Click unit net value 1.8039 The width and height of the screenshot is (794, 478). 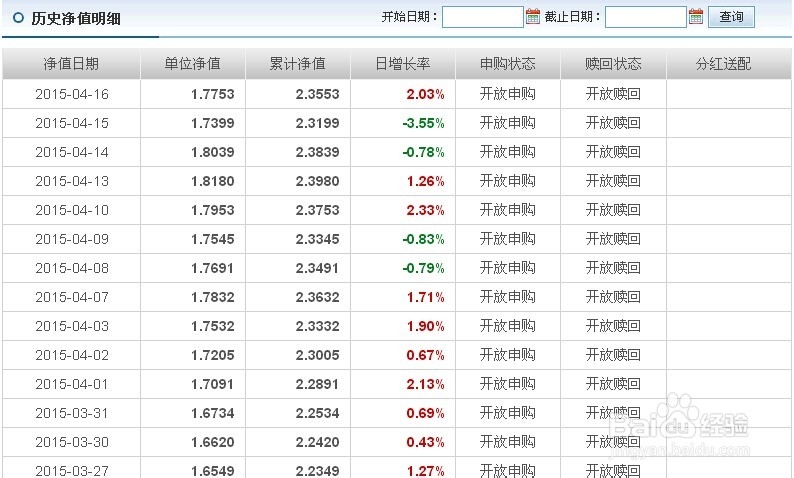tap(213, 152)
